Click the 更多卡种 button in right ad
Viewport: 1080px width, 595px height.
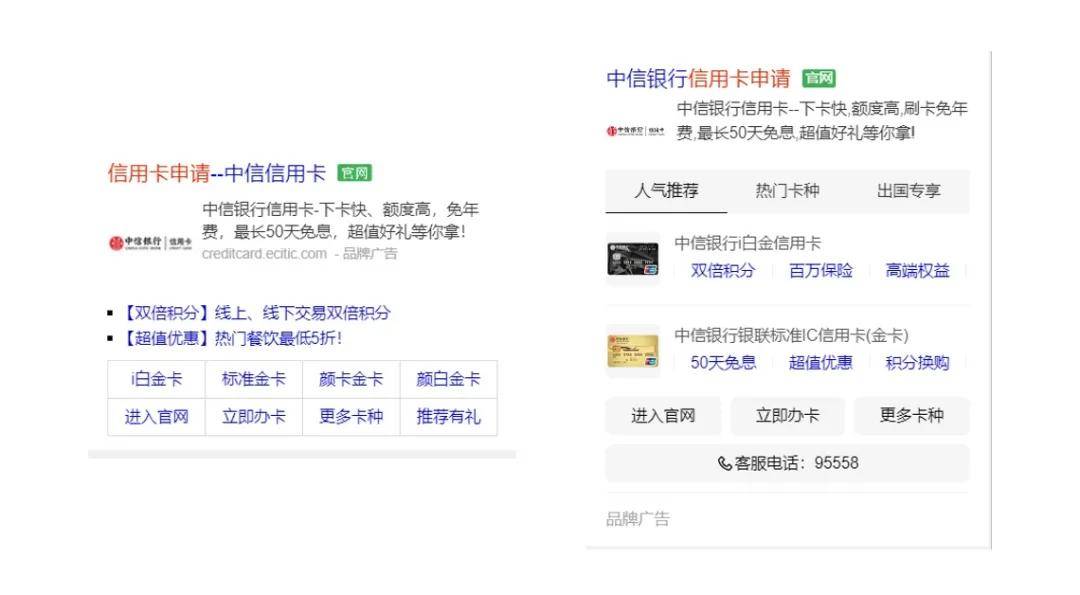coord(912,416)
